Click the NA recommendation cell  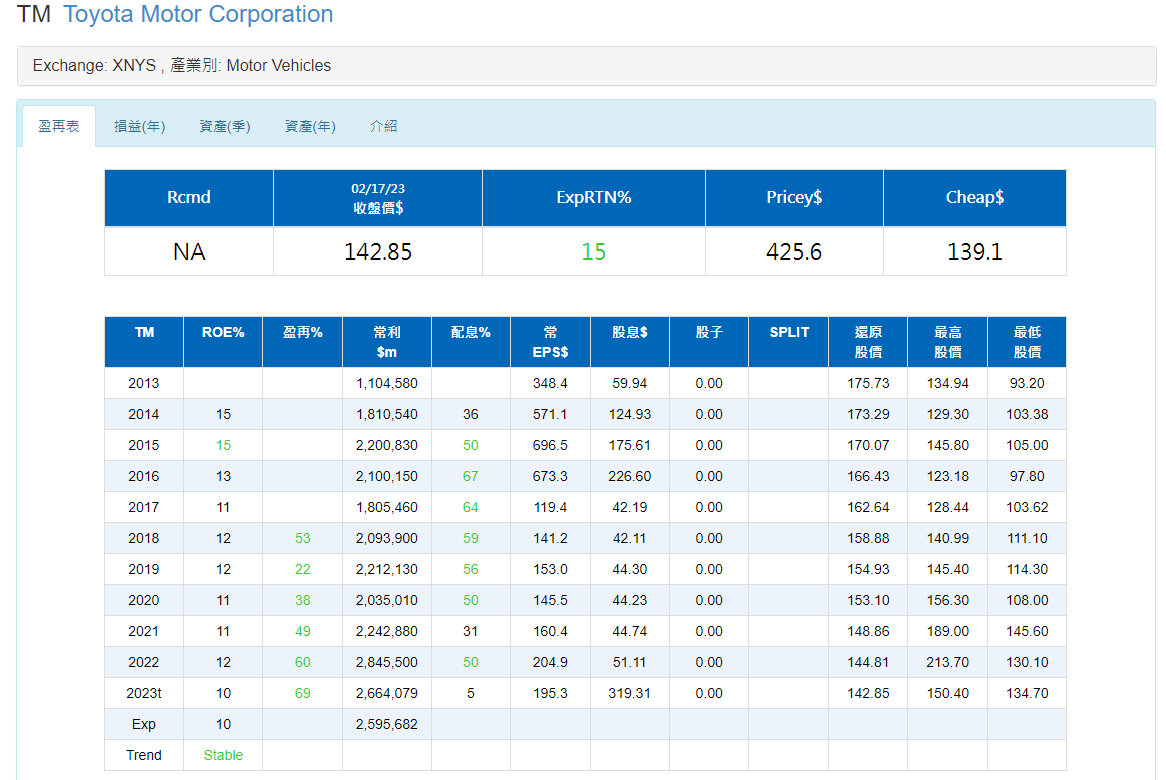189,252
